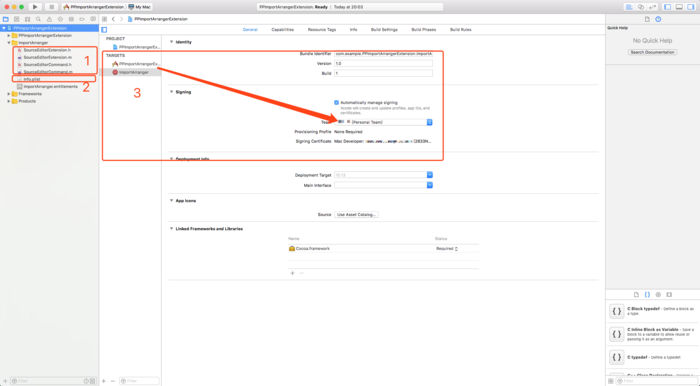Expand the Products folder
Screen dimensions: 700x386
(8, 101)
